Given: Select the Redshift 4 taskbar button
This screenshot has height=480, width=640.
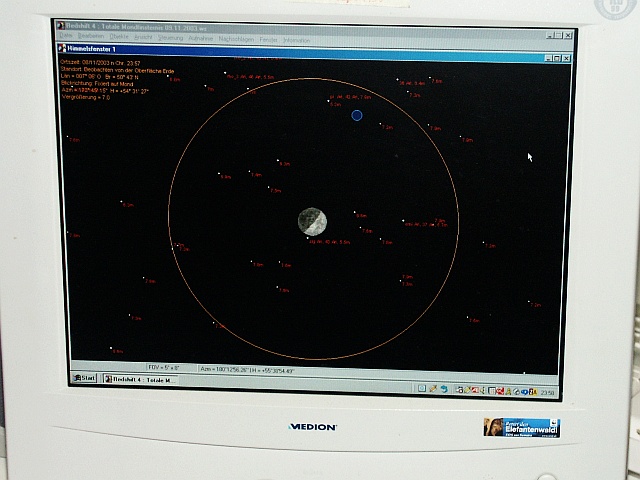Looking at the screenshot, I should point(140,380).
